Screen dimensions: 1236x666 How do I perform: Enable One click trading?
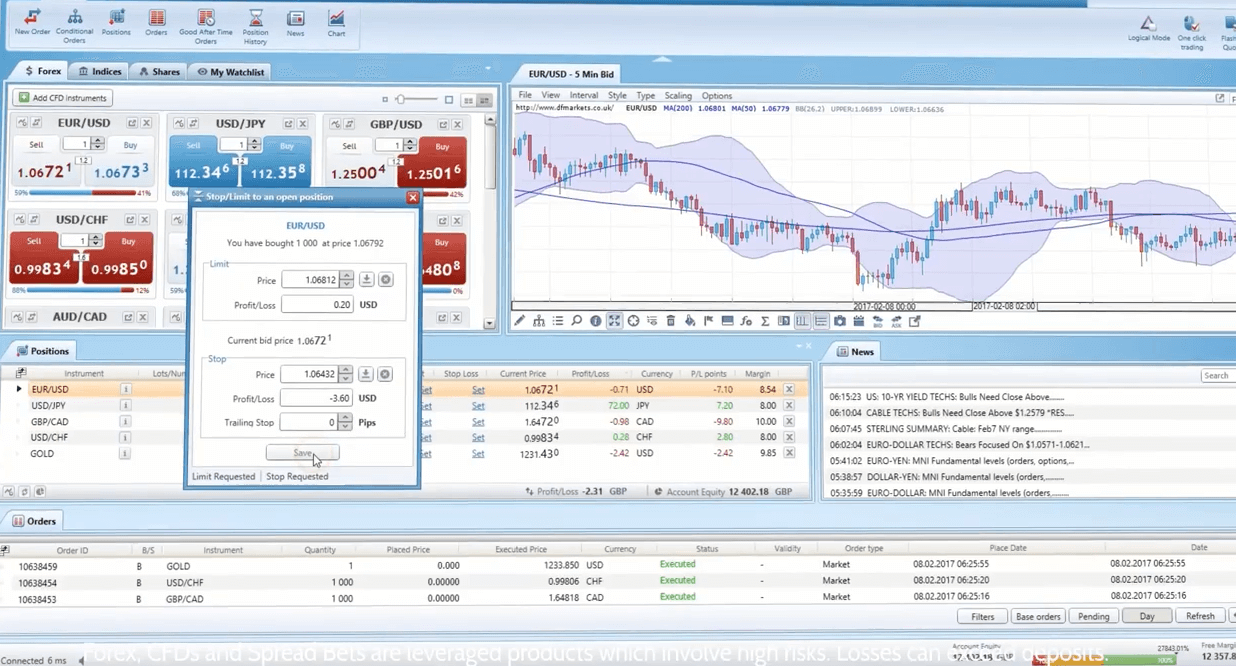click(x=1192, y=25)
